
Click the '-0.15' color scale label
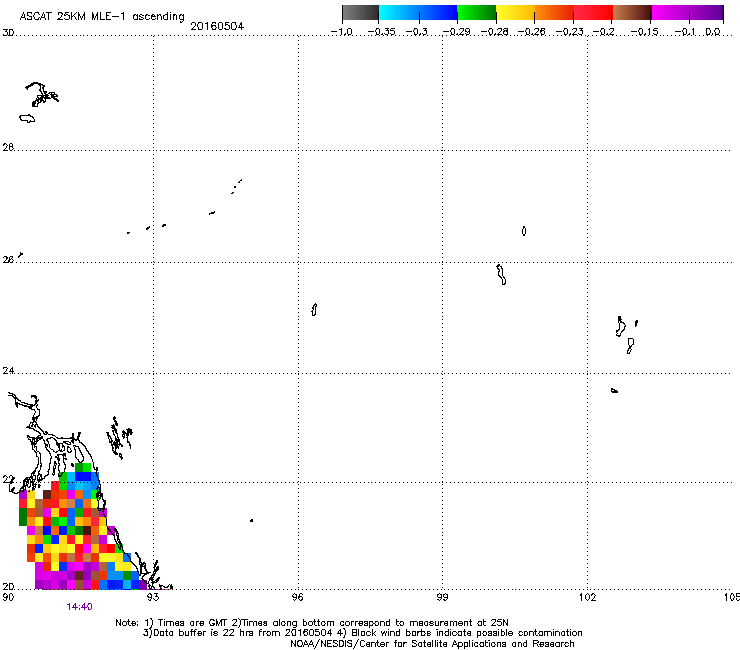coord(644,32)
